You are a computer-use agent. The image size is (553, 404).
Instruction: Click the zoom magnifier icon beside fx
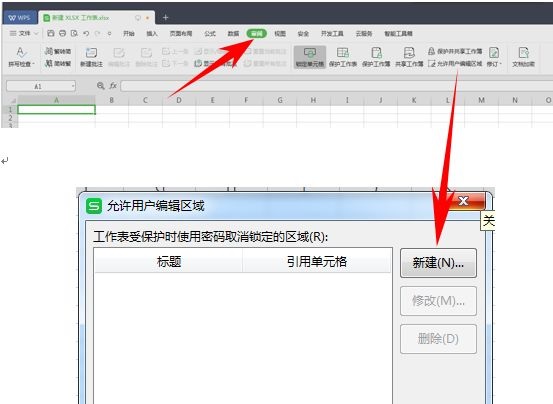coord(101,86)
